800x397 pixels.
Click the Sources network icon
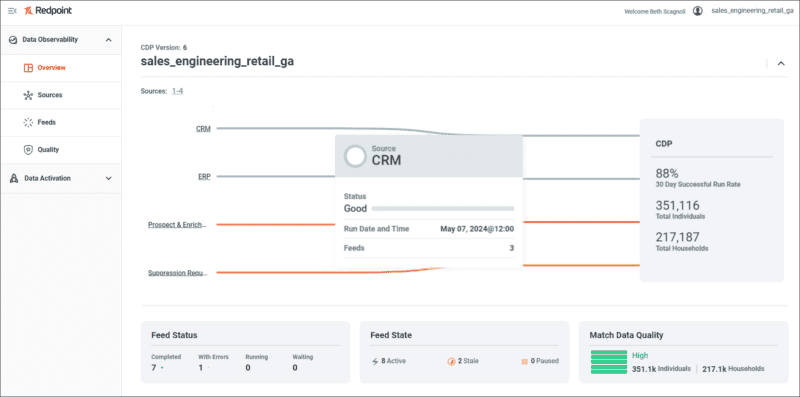click(29, 95)
